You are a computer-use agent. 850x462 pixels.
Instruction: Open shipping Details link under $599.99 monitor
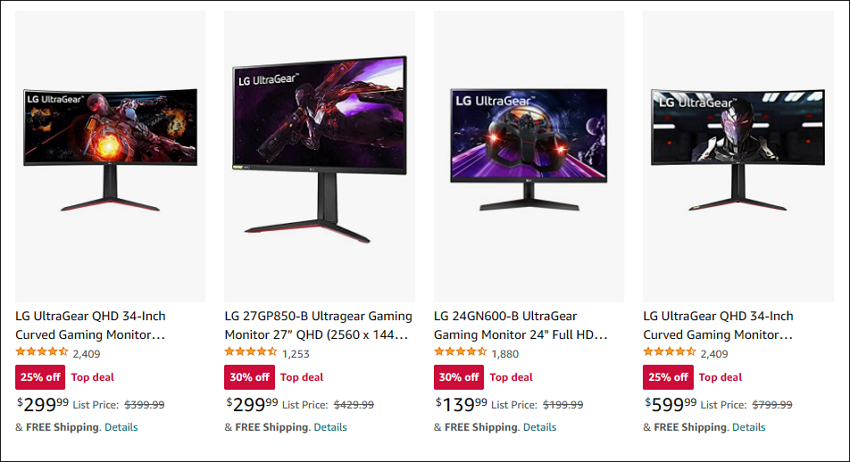[749, 427]
